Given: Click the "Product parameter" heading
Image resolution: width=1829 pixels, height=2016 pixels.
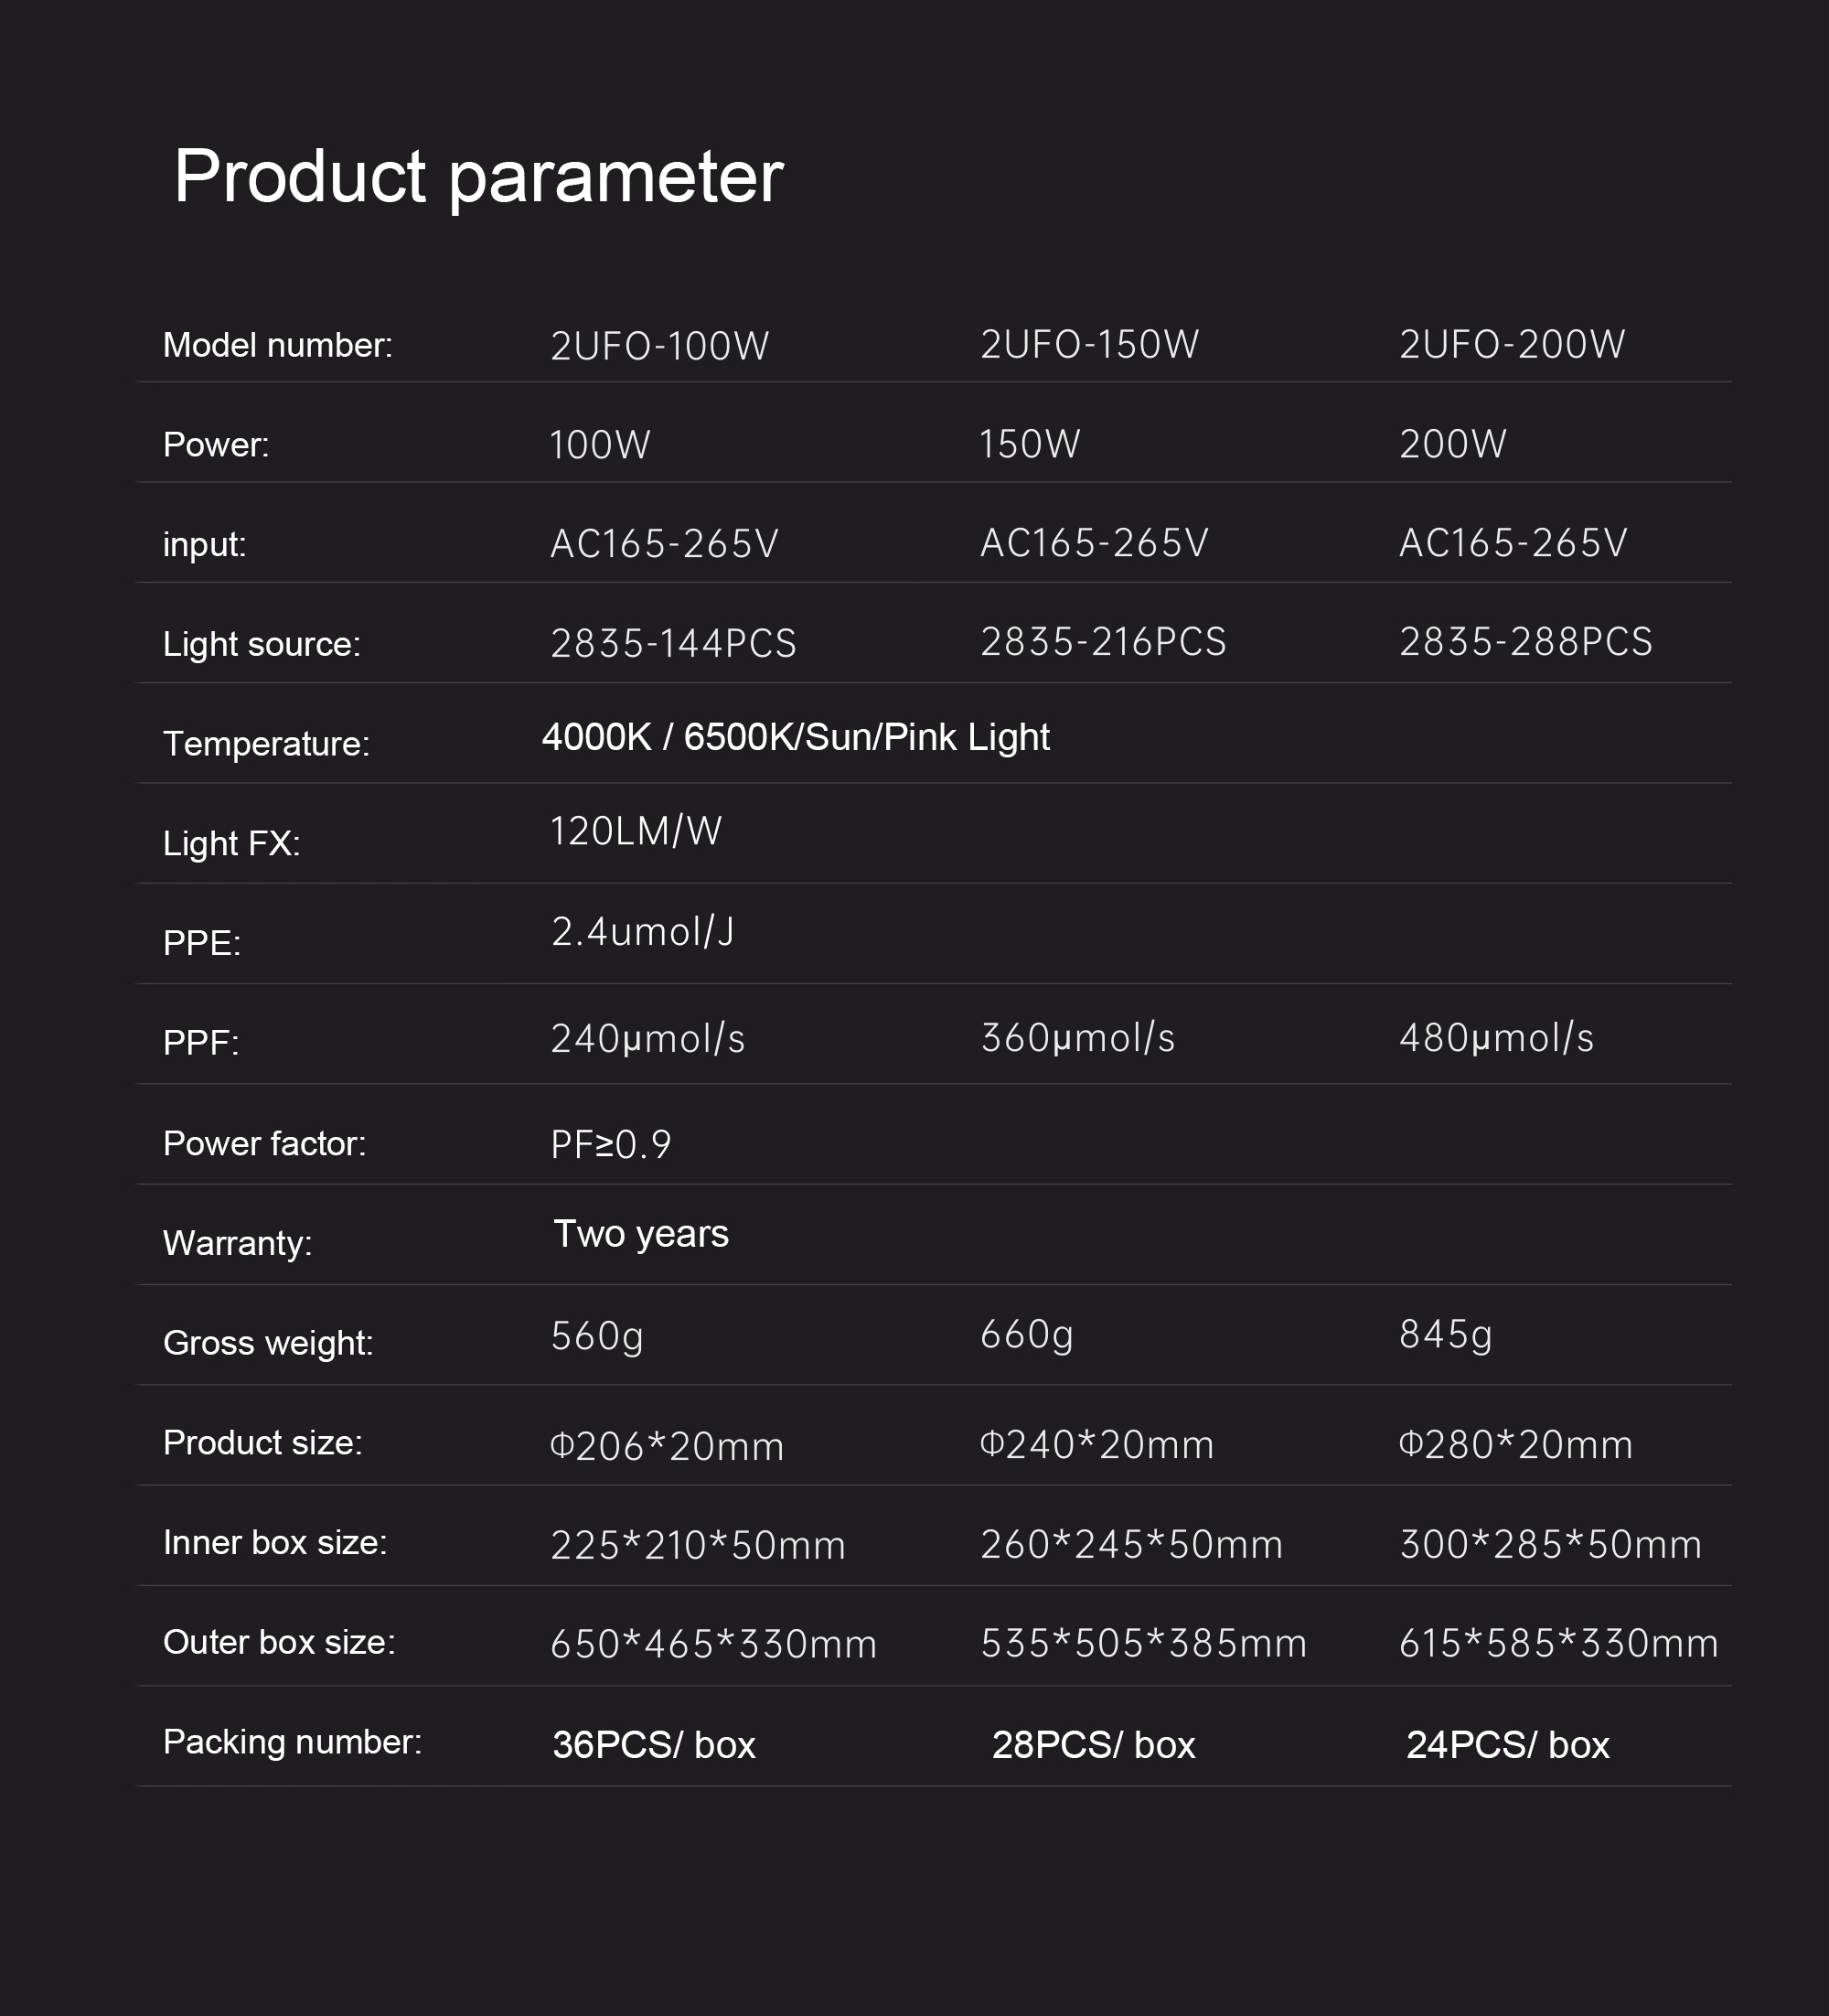Looking at the screenshot, I should click(478, 177).
